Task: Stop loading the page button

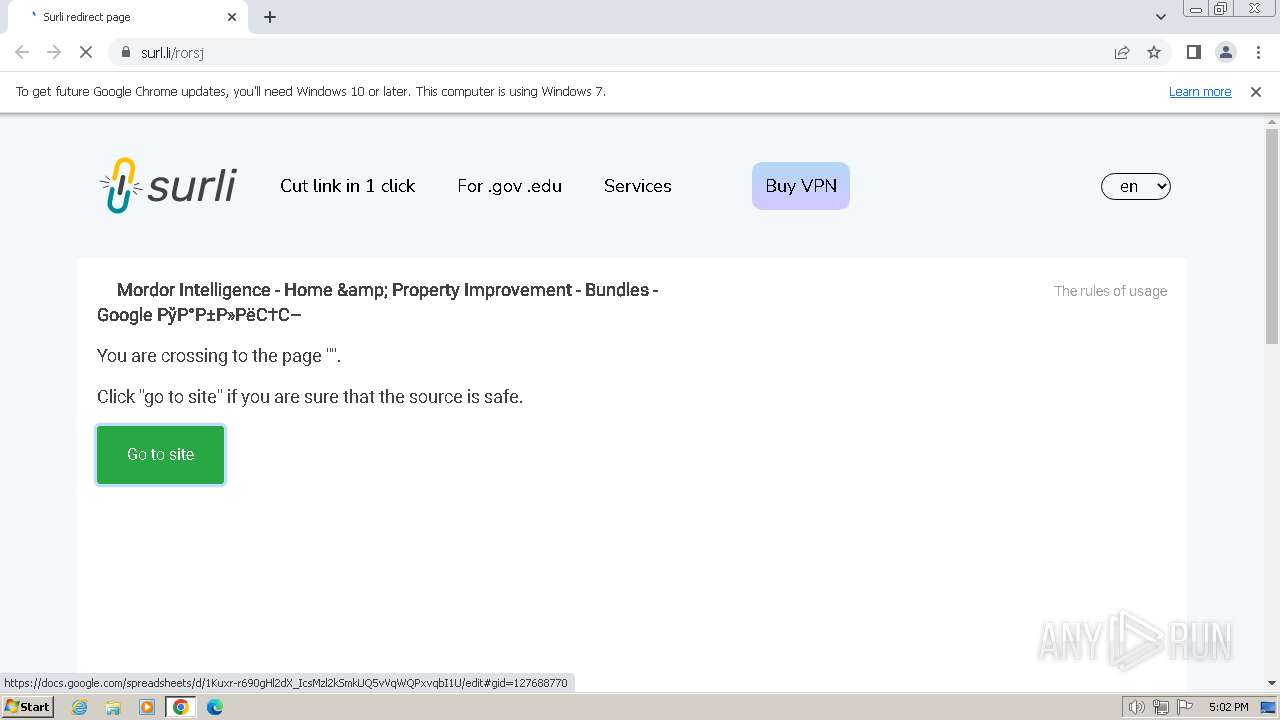Action: (x=86, y=53)
